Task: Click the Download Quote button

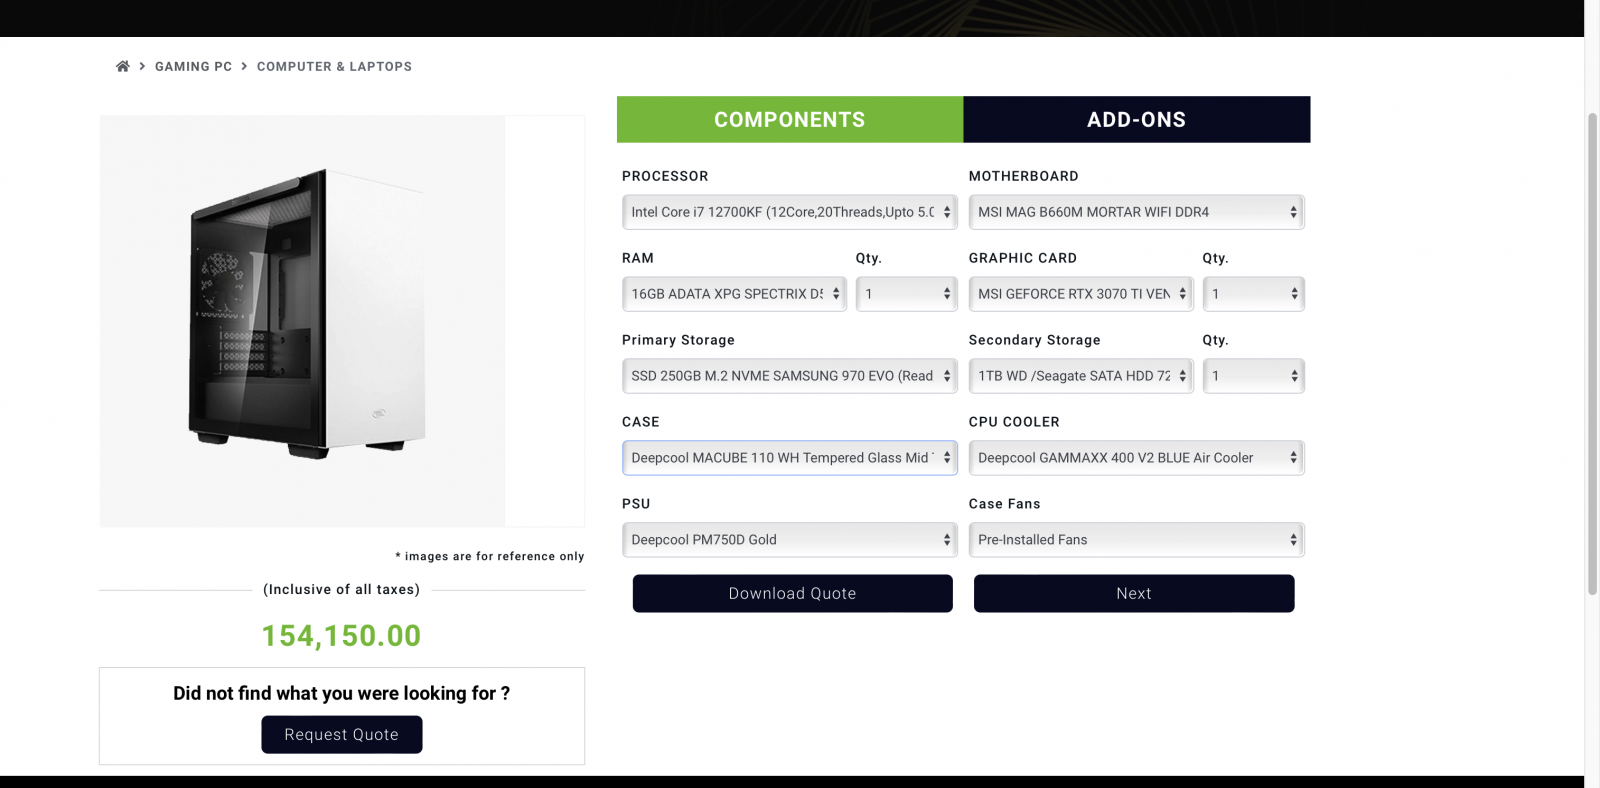Action: pos(793,593)
